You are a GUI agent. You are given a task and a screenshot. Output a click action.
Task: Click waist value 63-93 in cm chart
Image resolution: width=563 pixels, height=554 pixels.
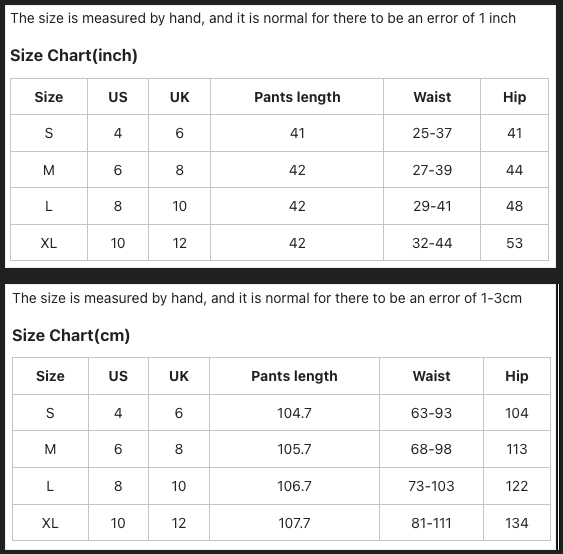pos(431,413)
